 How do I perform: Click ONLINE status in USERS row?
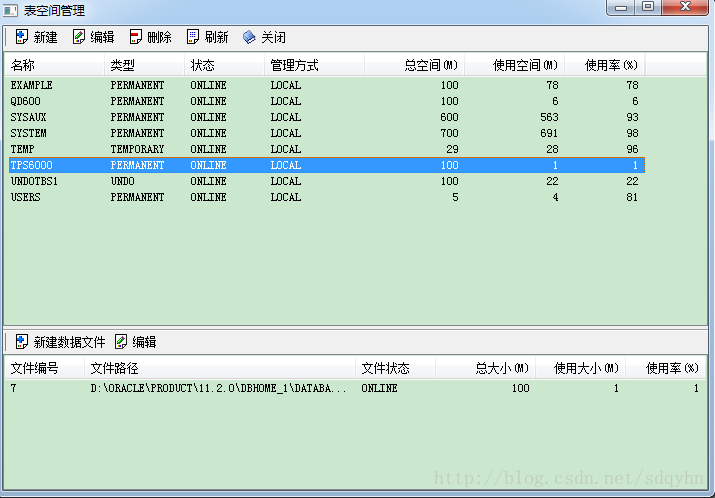pyautogui.click(x=208, y=197)
